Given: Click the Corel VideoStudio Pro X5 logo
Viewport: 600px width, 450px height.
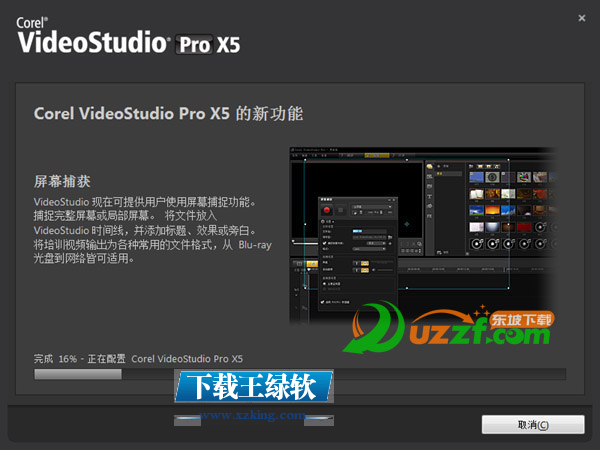Looking at the screenshot, I should click(x=129, y=36).
